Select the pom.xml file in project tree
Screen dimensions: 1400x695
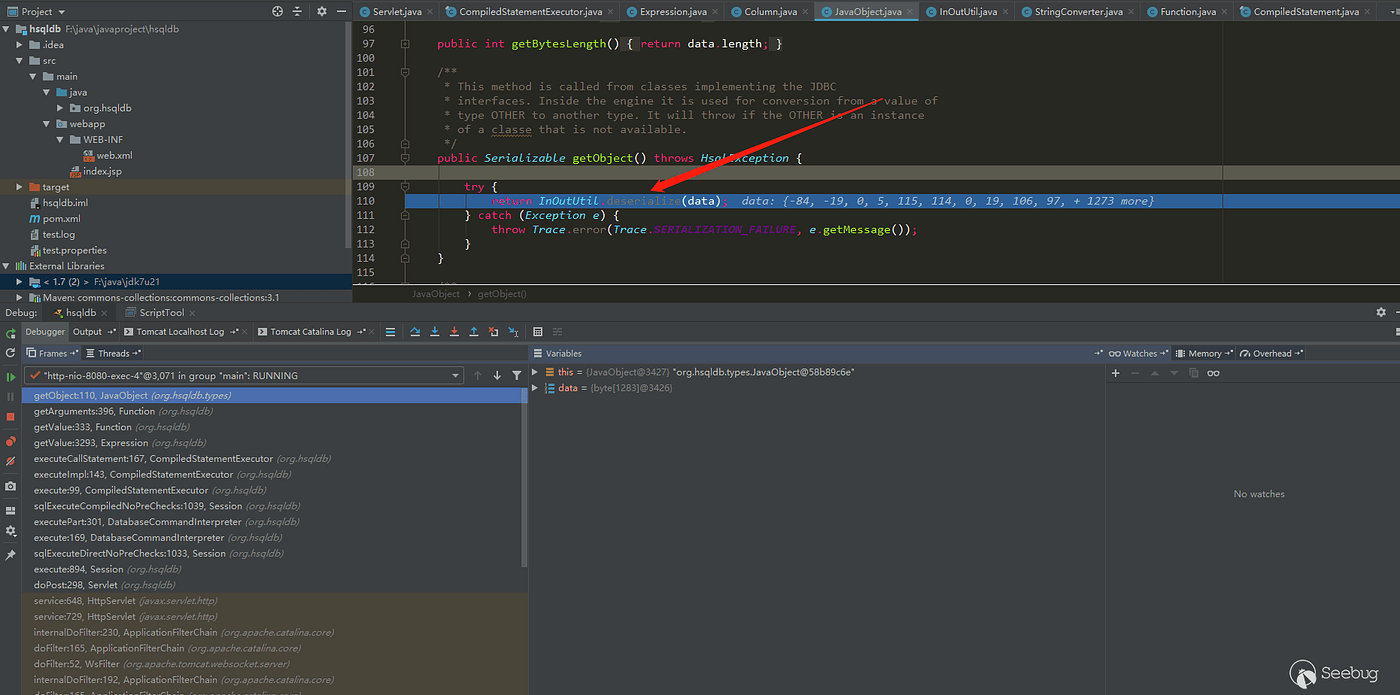tap(61, 219)
